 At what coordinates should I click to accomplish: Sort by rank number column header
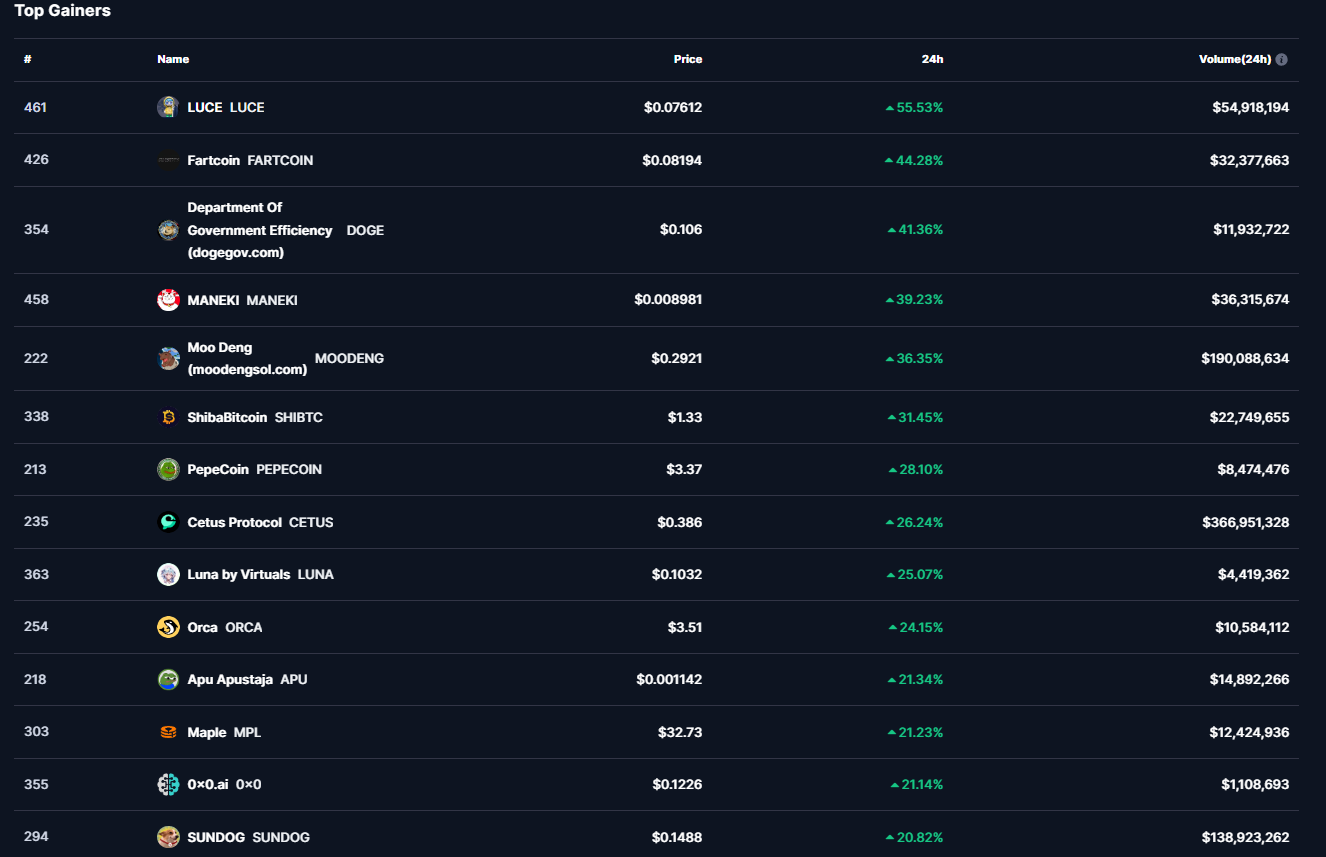28,59
